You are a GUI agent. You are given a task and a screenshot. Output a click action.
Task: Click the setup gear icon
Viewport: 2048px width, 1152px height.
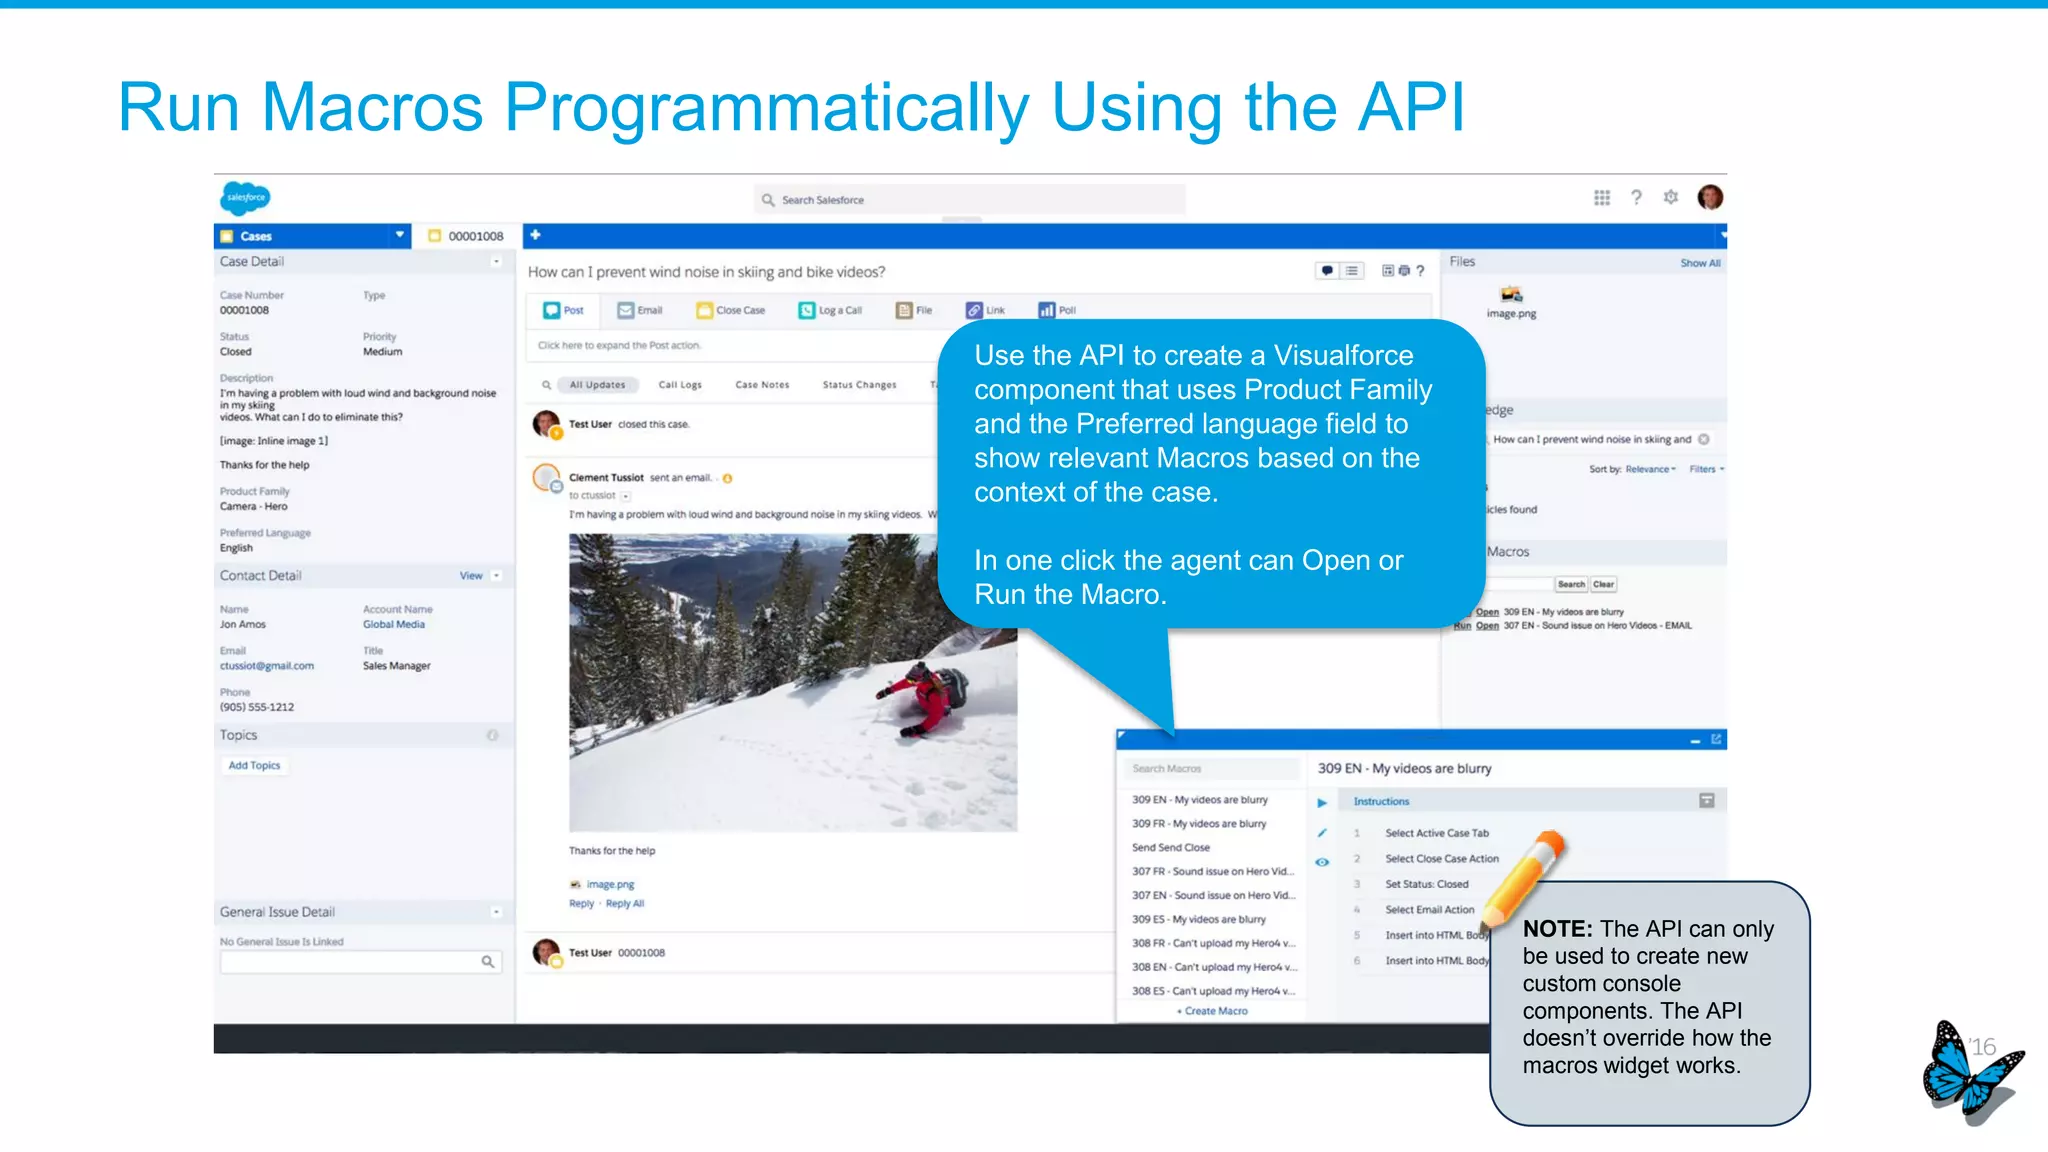[1671, 198]
